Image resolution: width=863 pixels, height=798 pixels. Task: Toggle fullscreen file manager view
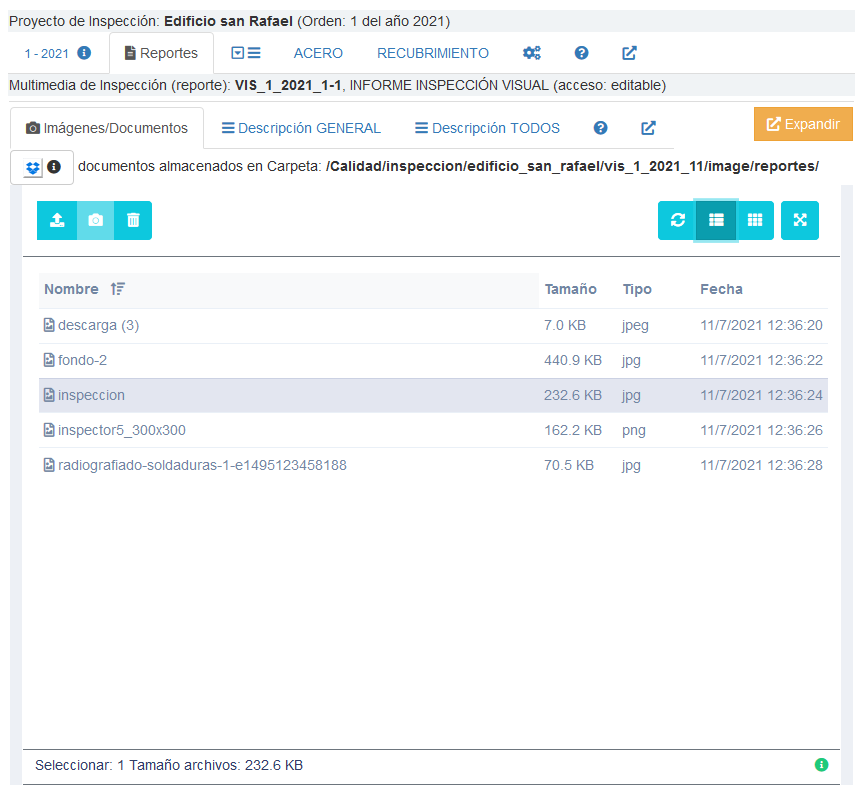tap(800, 221)
